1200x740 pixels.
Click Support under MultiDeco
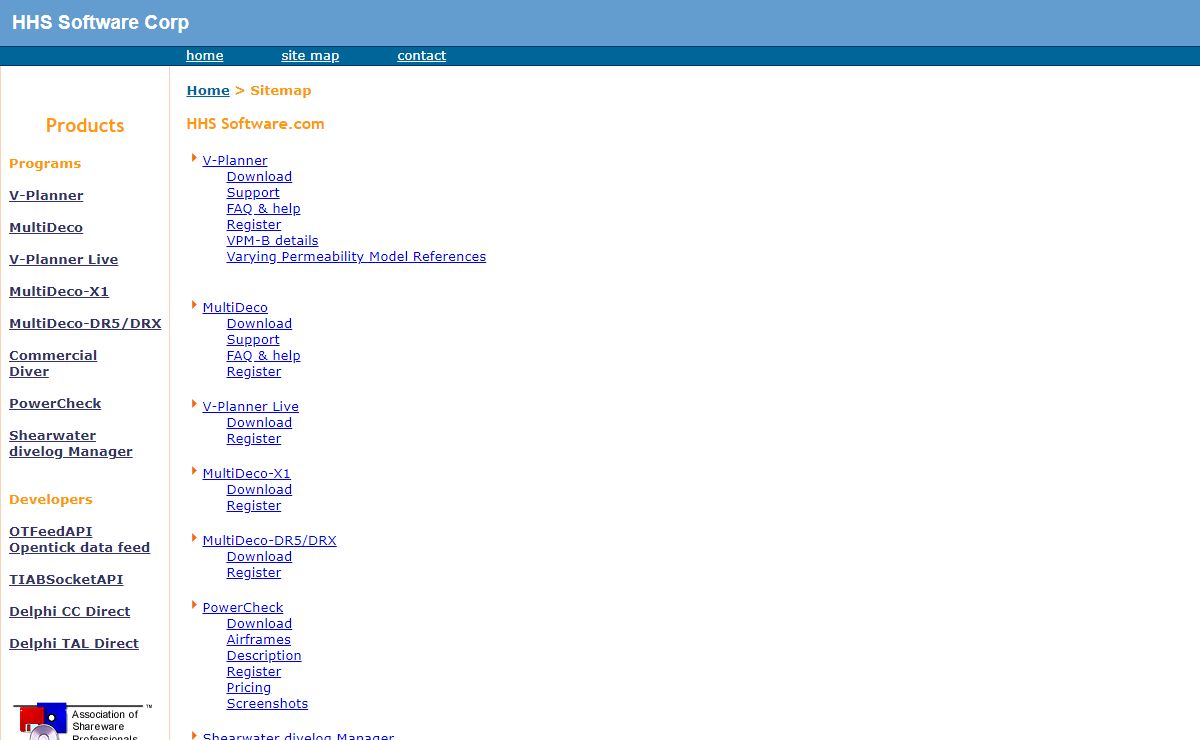click(253, 339)
